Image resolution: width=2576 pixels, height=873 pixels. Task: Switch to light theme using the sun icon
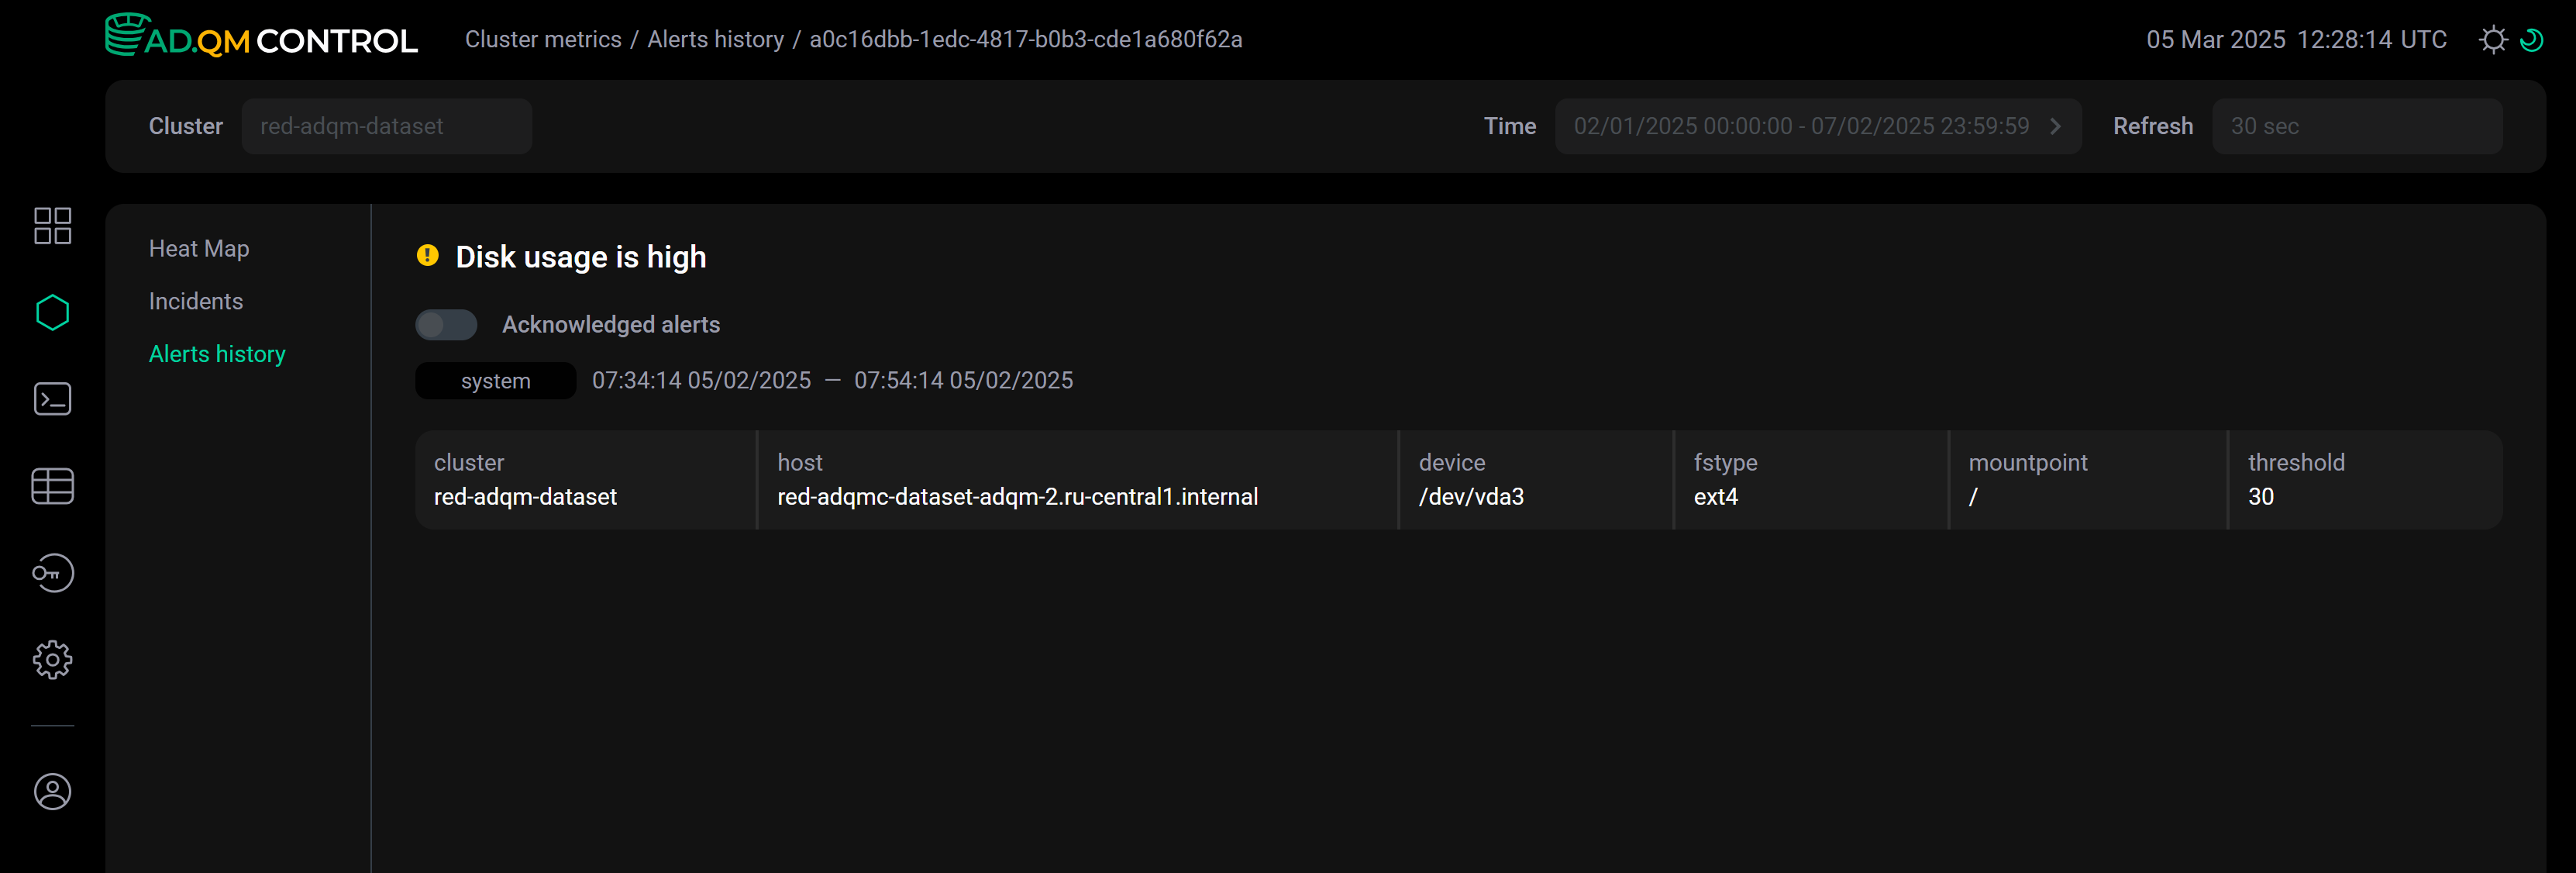tap(2493, 39)
